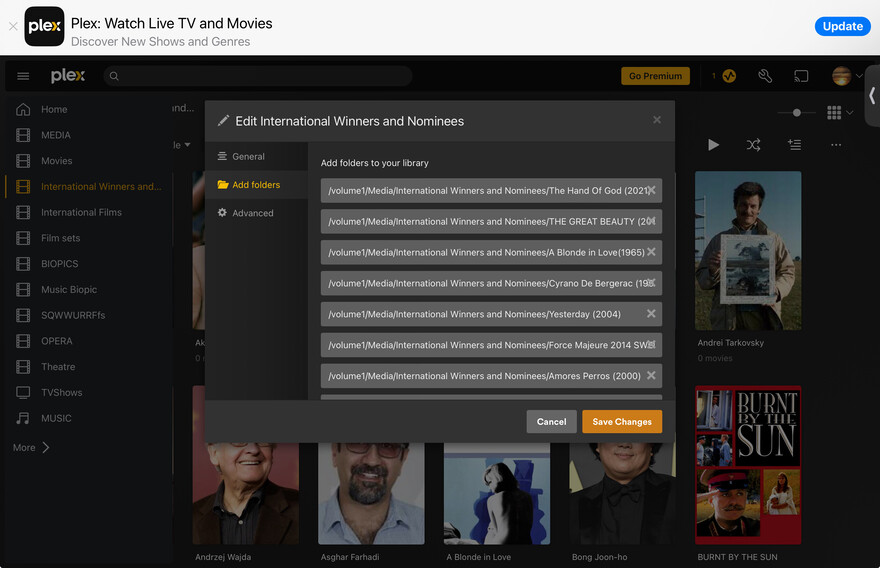880x568 pixels.
Task: Open the hamburger menu in Plex header
Action: [23, 76]
